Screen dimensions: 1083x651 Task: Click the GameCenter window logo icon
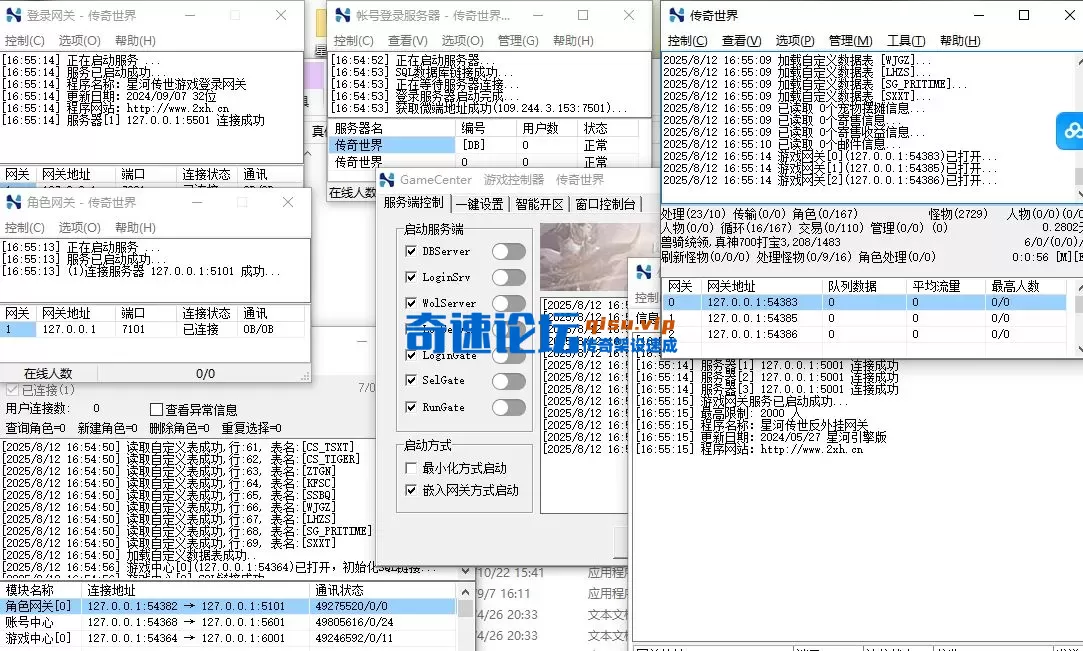pyautogui.click(x=387, y=179)
